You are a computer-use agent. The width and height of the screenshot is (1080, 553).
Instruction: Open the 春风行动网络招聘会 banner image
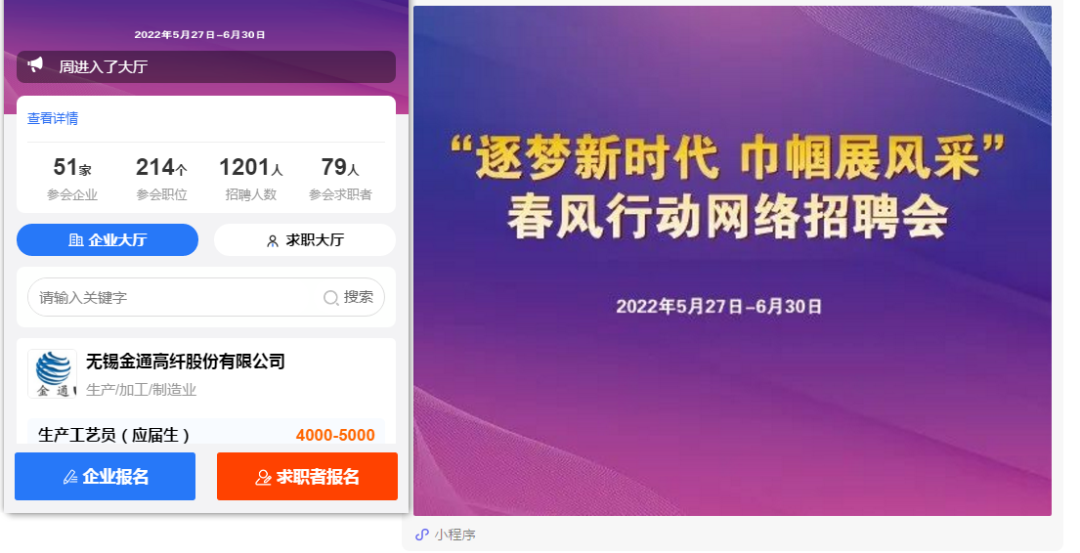732,261
